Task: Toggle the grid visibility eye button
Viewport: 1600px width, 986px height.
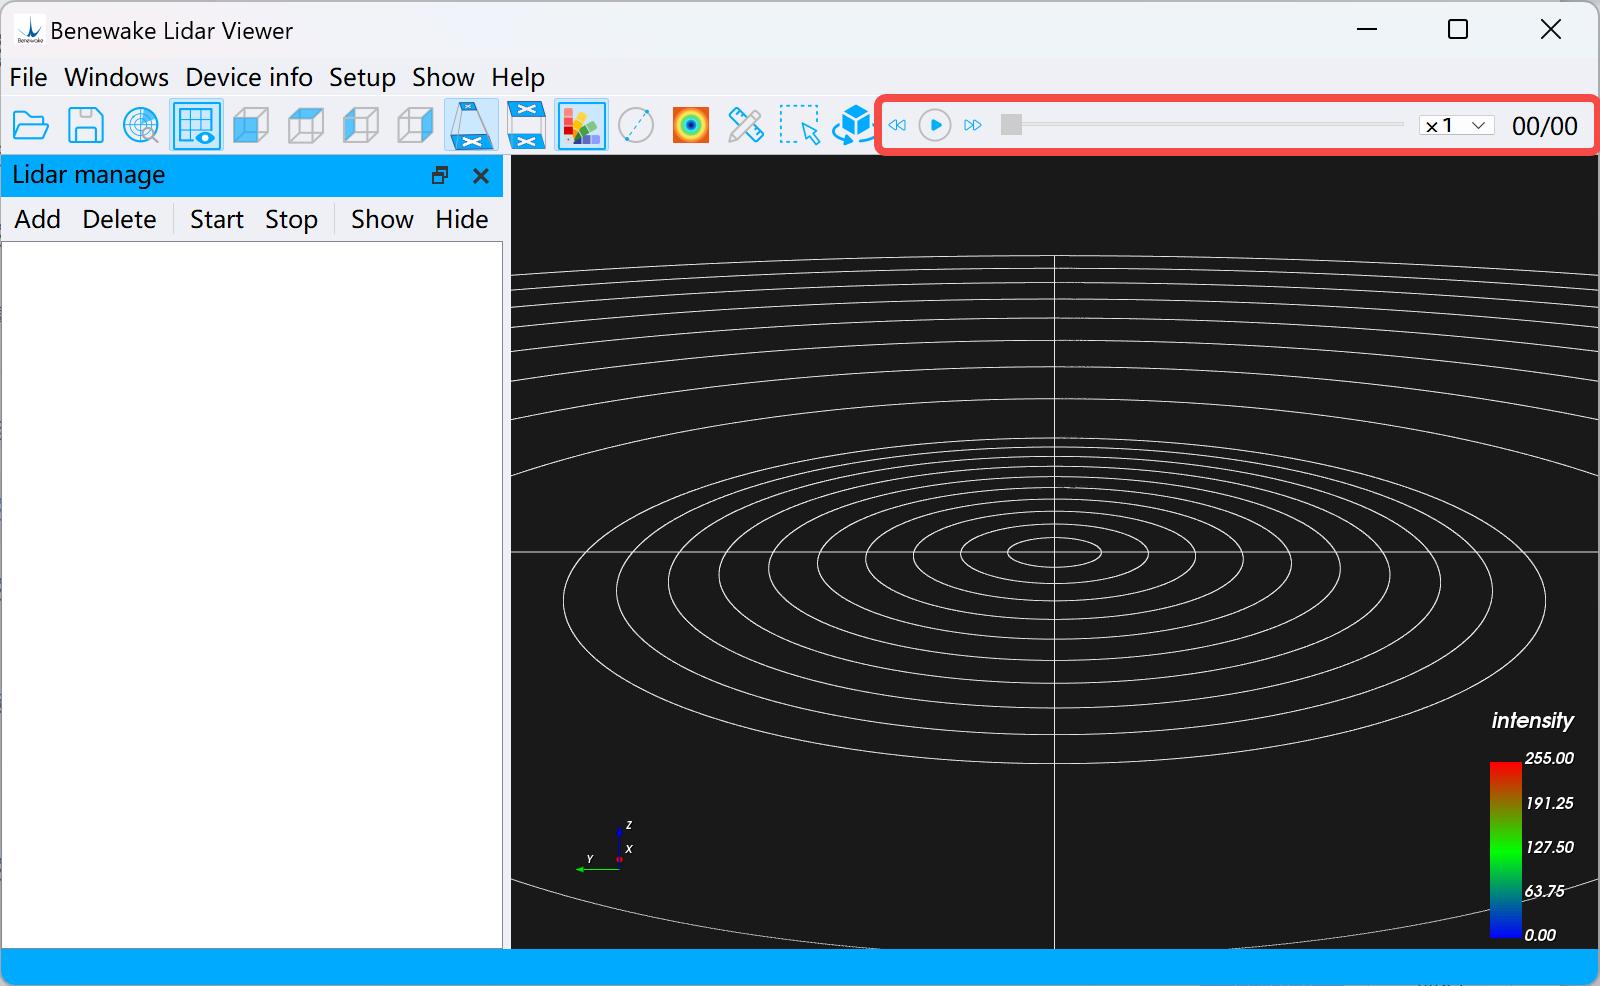Action: pos(197,126)
